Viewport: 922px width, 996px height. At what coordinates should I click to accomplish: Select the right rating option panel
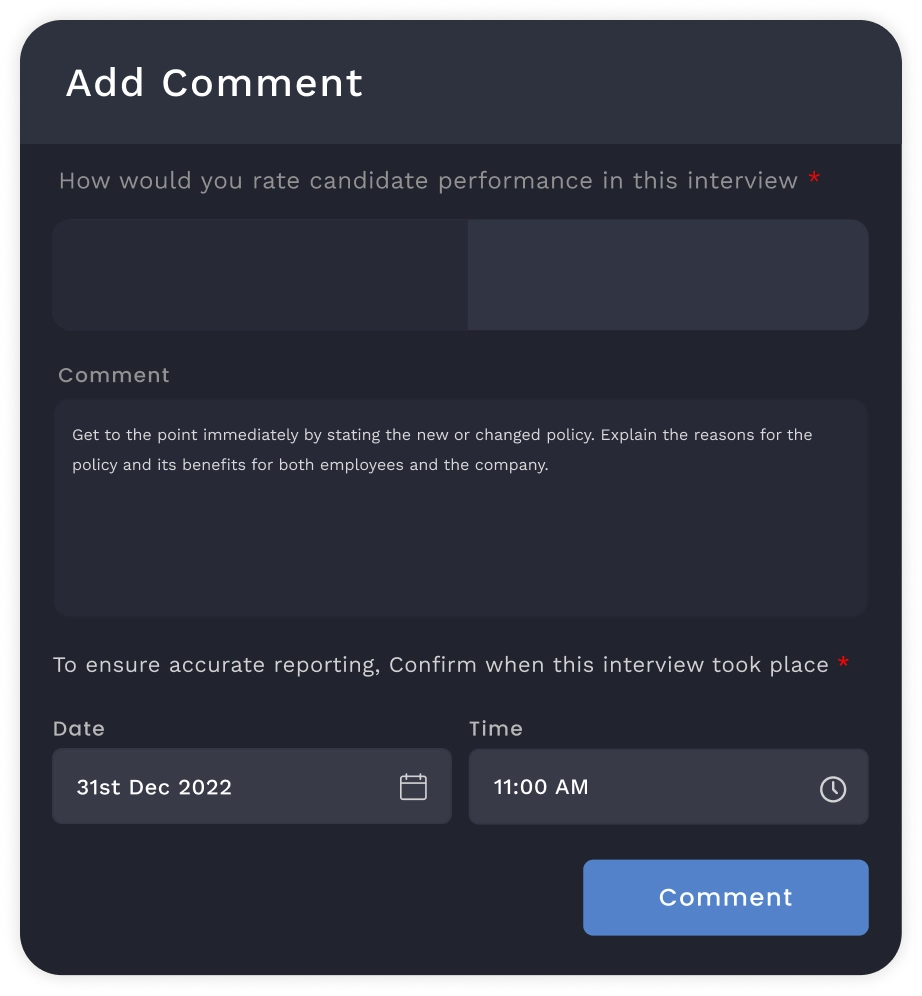(668, 274)
